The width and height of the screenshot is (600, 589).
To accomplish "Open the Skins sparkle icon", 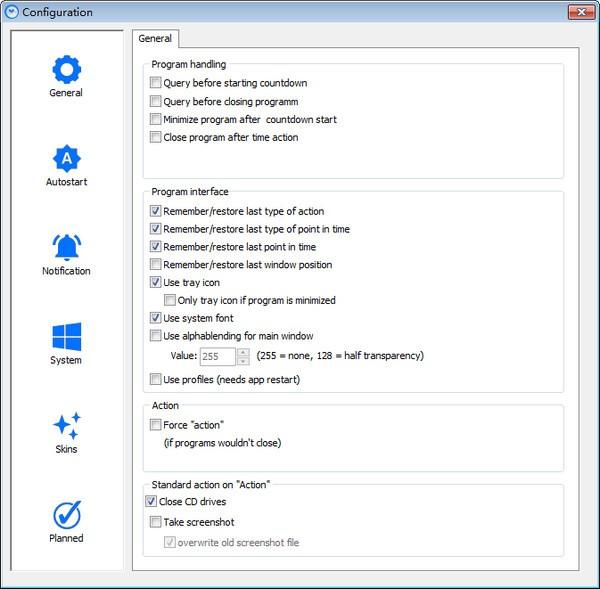I will 67,426.
